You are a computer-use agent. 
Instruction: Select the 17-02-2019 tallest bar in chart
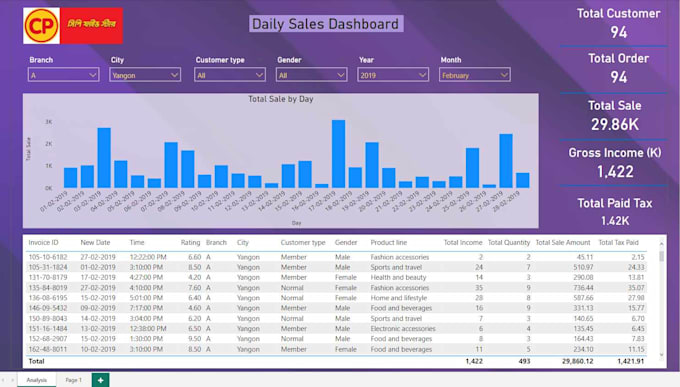click(339, 154)
